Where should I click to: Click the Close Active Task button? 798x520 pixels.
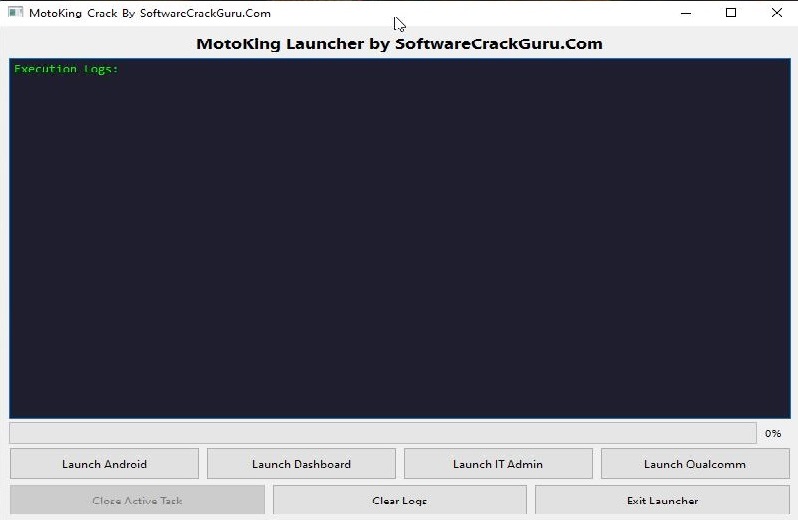137,500
